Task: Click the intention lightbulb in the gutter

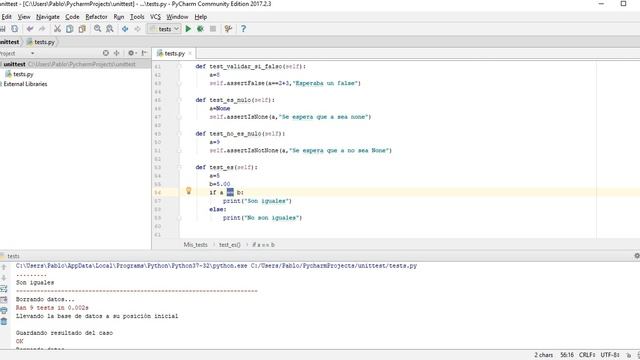Action: point(189,191)
